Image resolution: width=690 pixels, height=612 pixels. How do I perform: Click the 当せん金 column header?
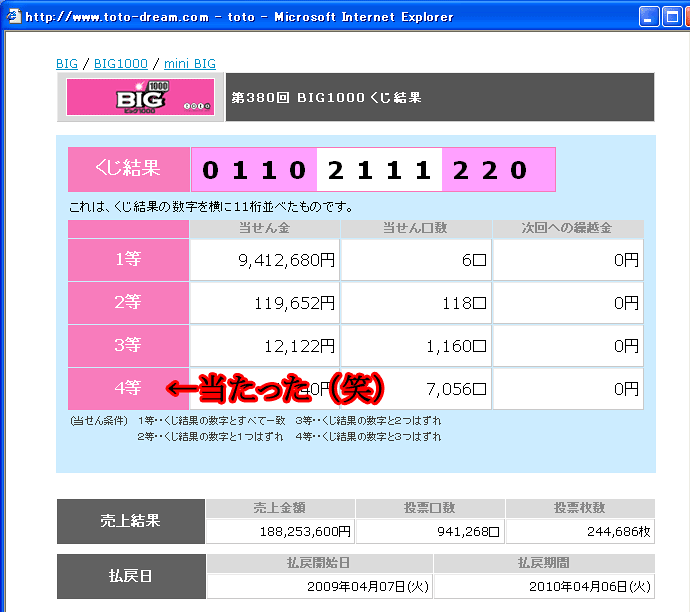[264, 228]
